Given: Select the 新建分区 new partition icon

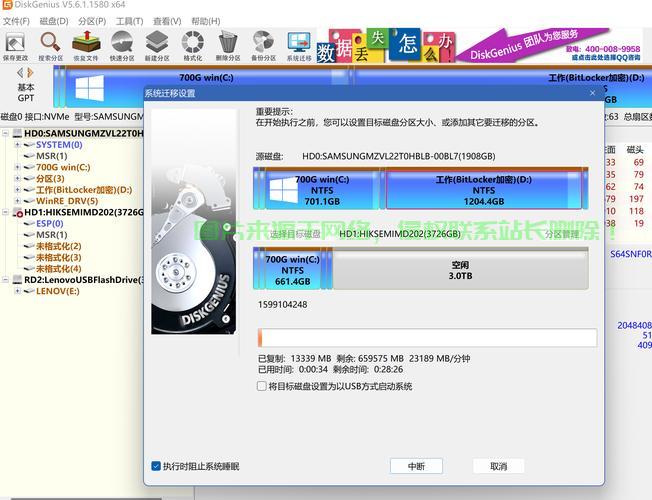Looking at the screenshot, I should 157,45.
